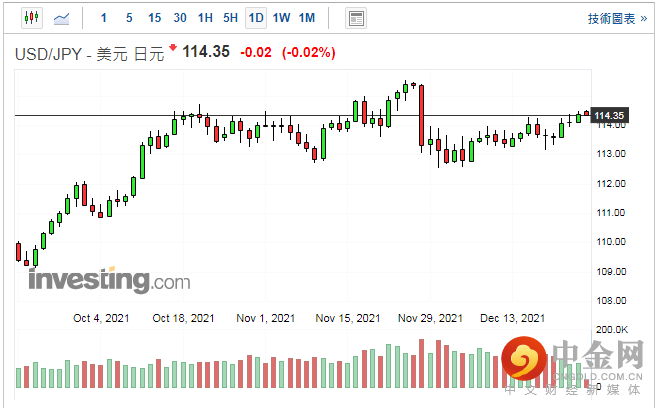
Task: Open the news overlay icon in toolbar
Action: pos(356,18)
